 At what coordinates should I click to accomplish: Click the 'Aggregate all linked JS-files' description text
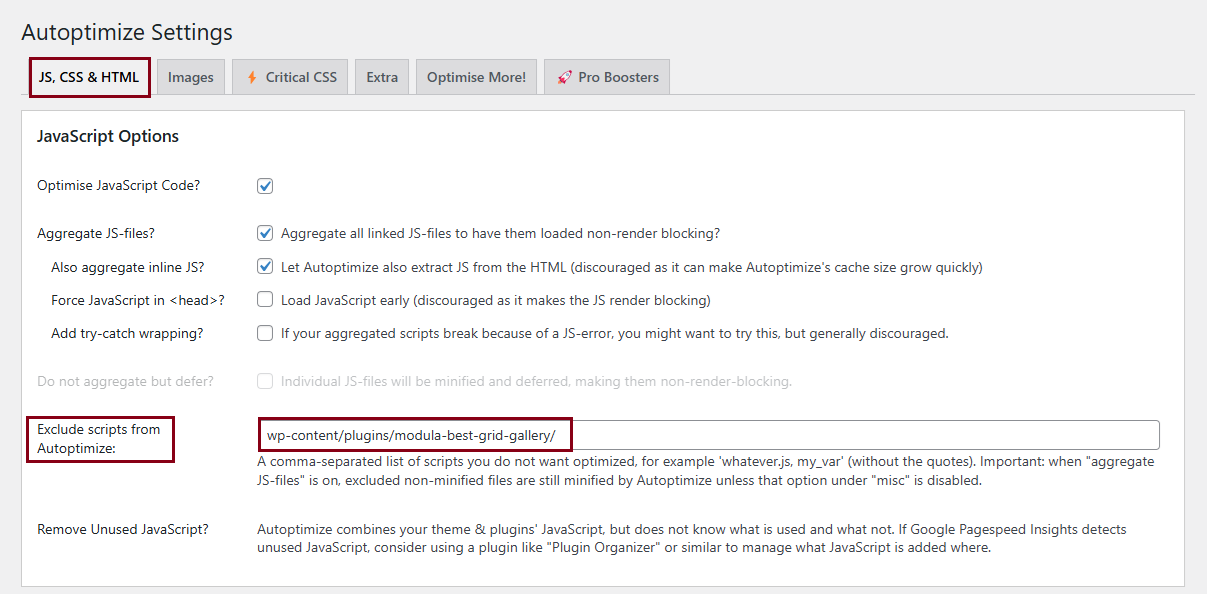point(500,234)
